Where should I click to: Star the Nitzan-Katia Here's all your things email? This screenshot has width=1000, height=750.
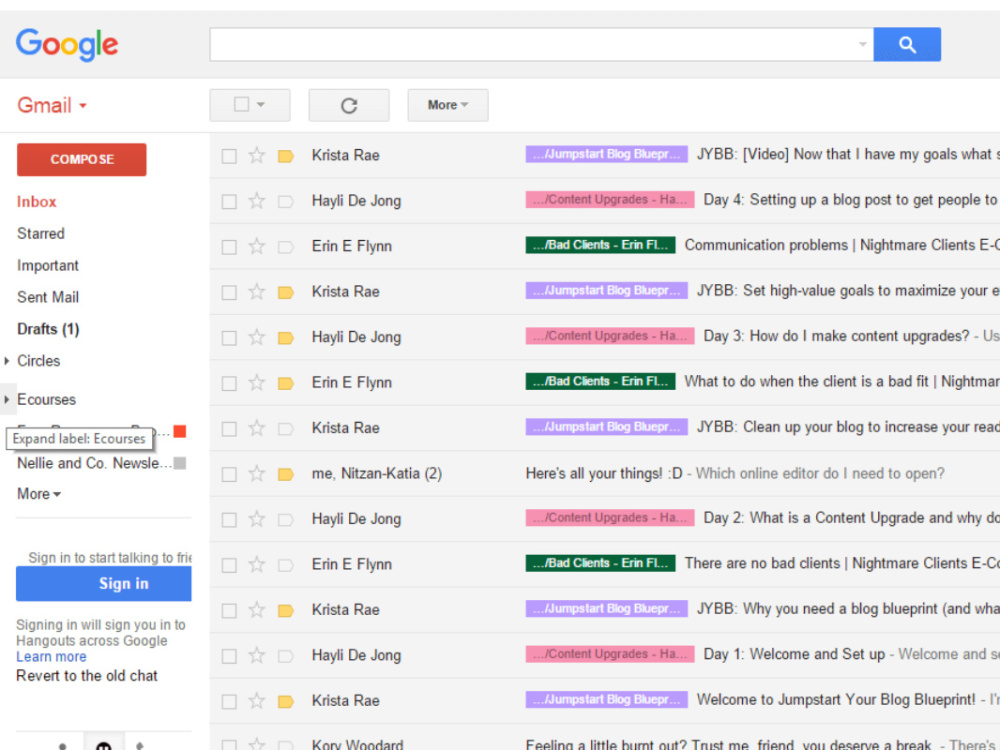coord(256,473)
